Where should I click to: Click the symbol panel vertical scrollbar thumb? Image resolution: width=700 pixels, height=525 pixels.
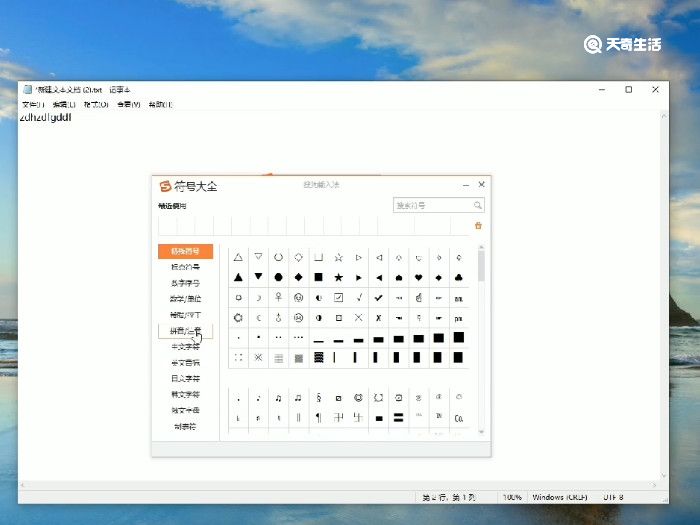[x=481, y=266]
